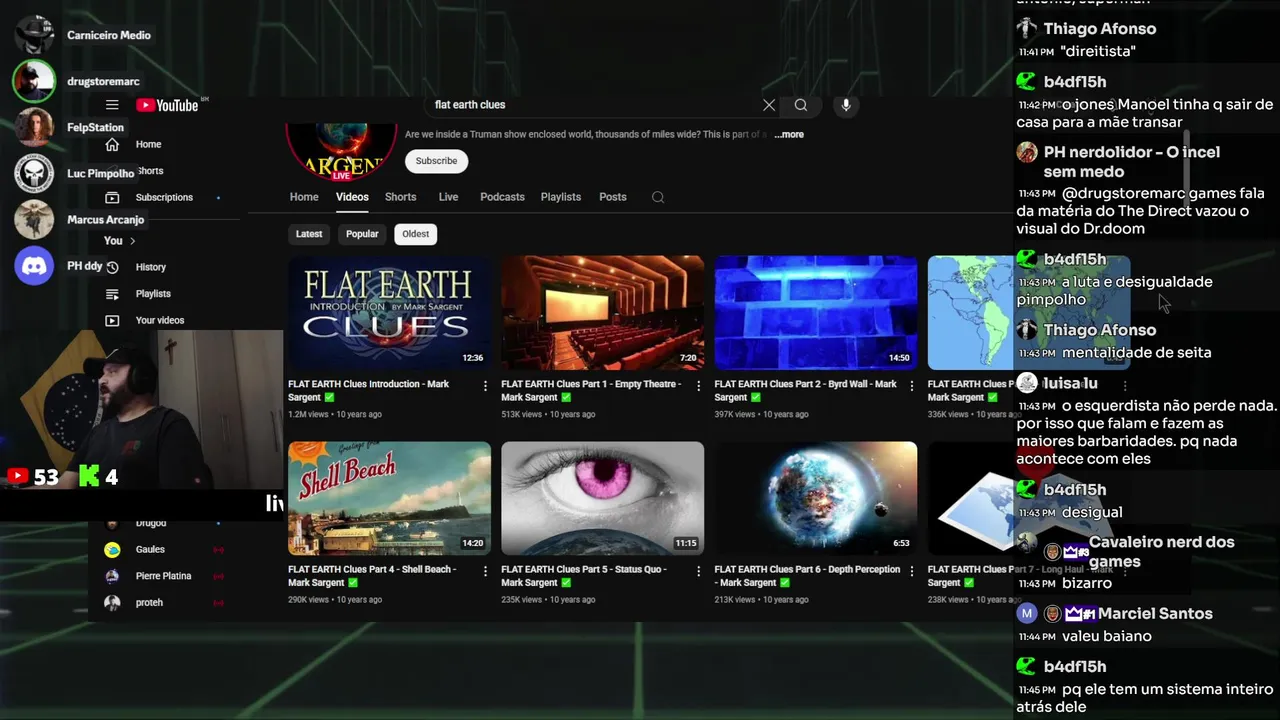Viewport: 1280px width, 720px height.
Task: Click chat username PH nerdolidor
Action: click(1132, 162)
